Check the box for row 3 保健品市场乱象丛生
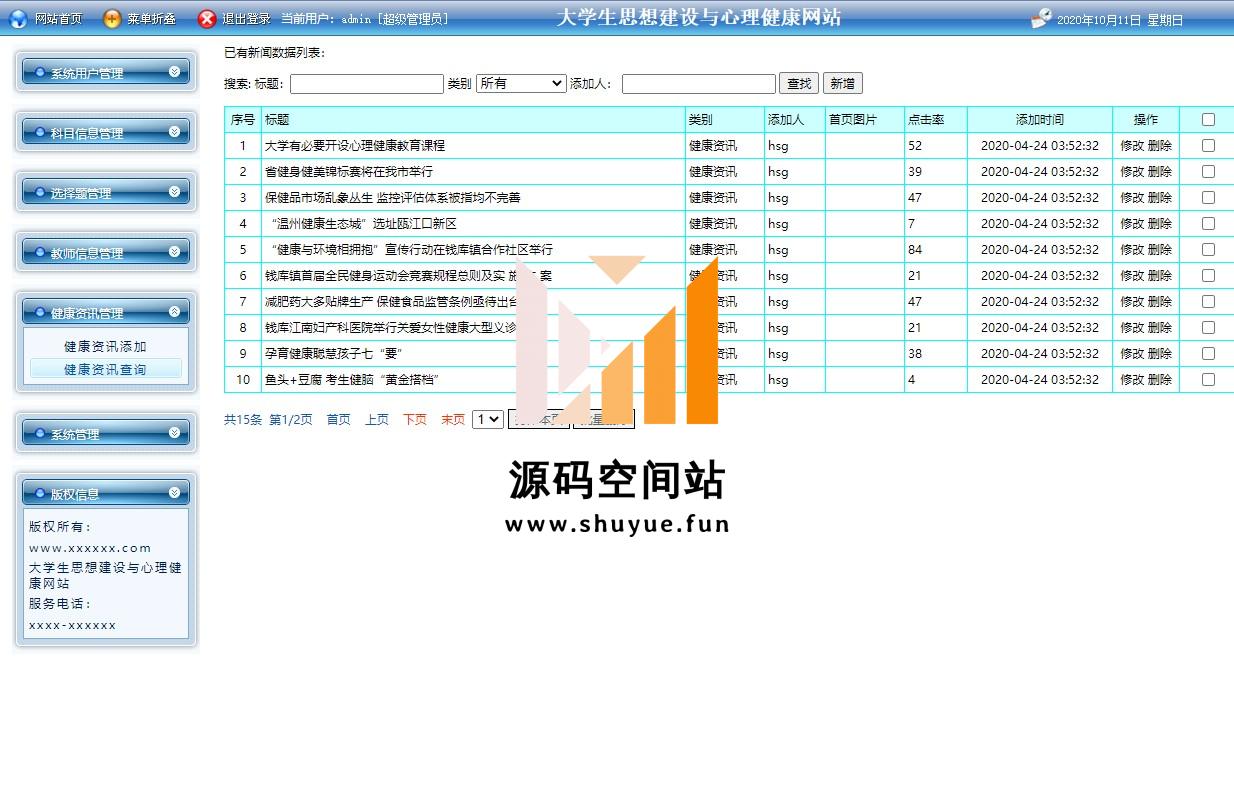This screenshot has width=1234, height=795. [1208, 197]
